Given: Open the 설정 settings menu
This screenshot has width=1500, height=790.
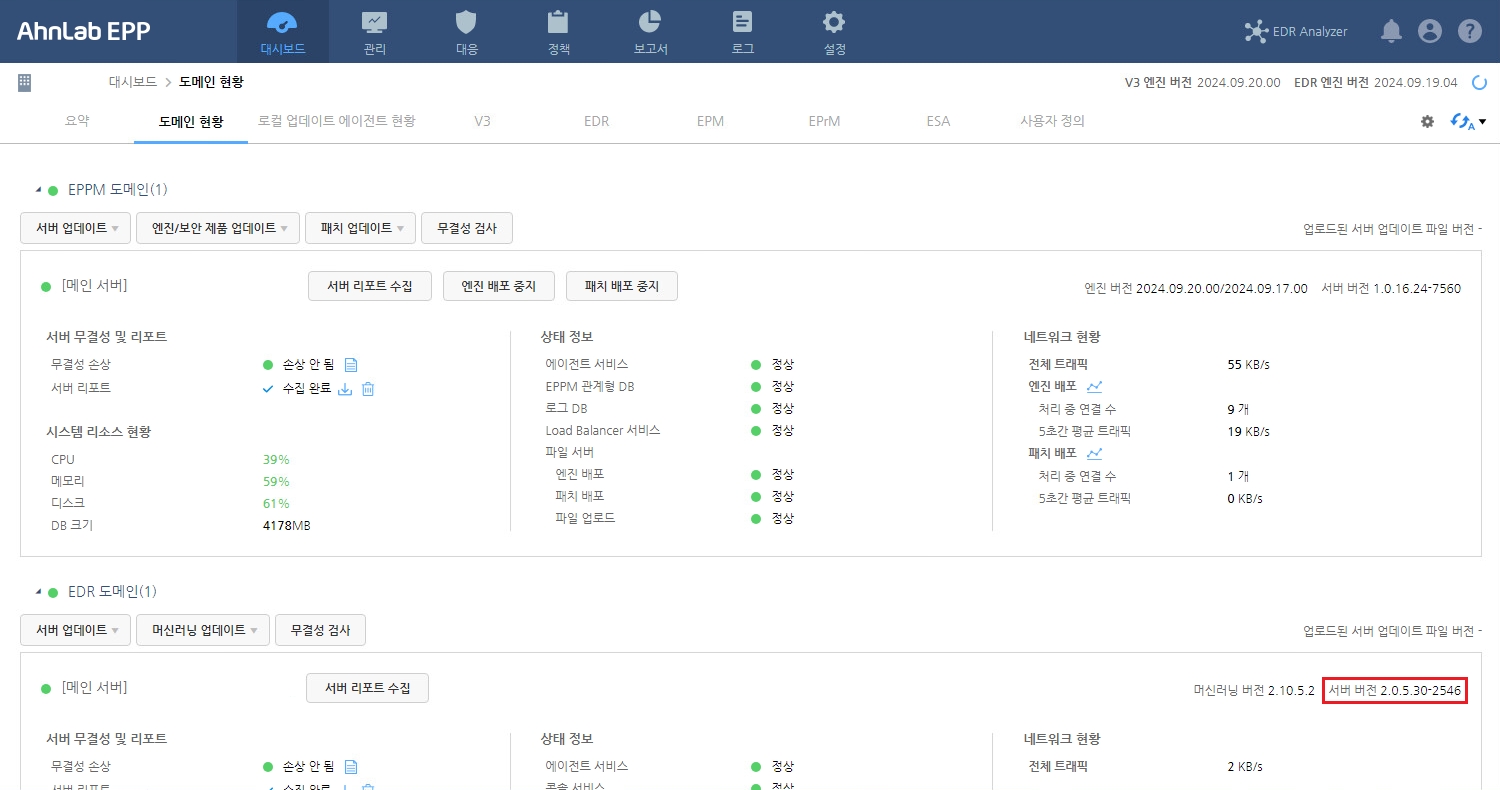Looking at the screenshot, I should point(834,32).
